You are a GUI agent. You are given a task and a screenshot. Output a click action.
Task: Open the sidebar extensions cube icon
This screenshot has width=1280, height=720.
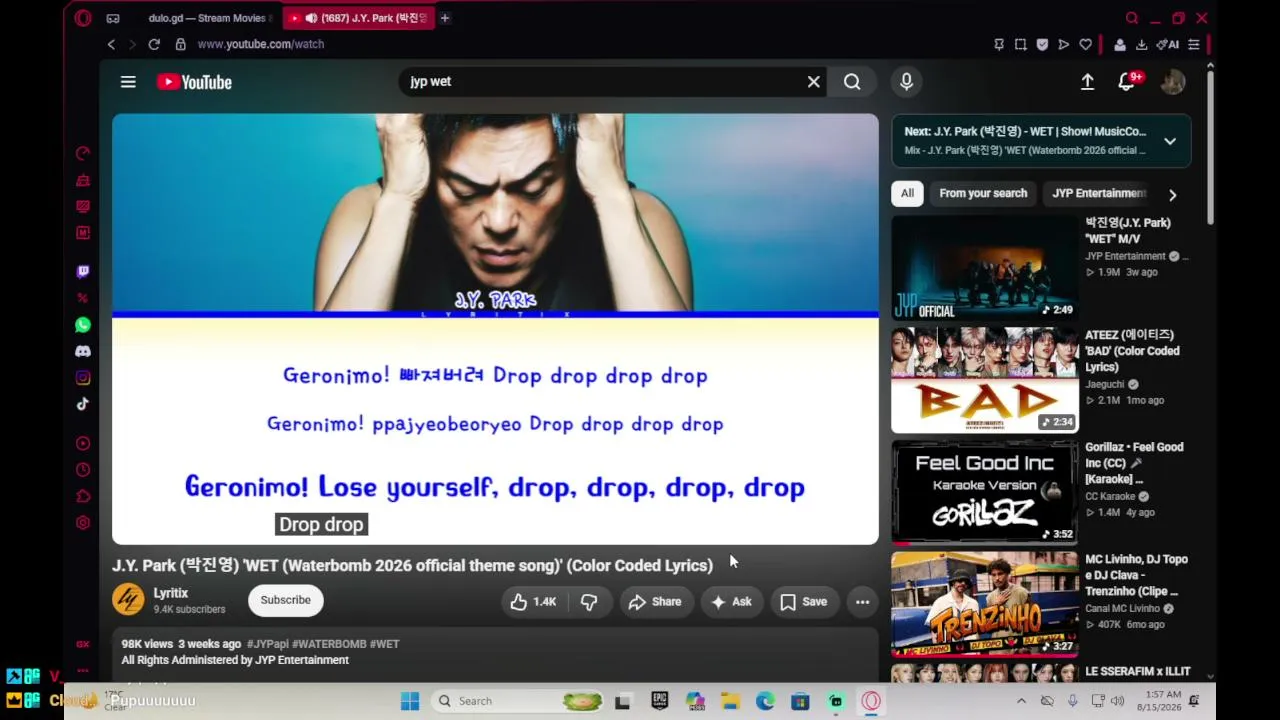[83, 496]
